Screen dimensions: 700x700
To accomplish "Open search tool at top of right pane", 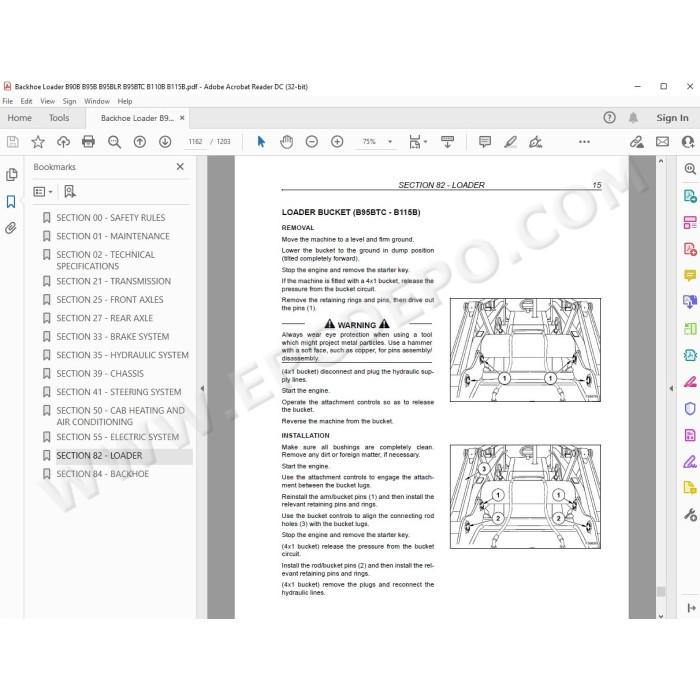I will point(690,169).
